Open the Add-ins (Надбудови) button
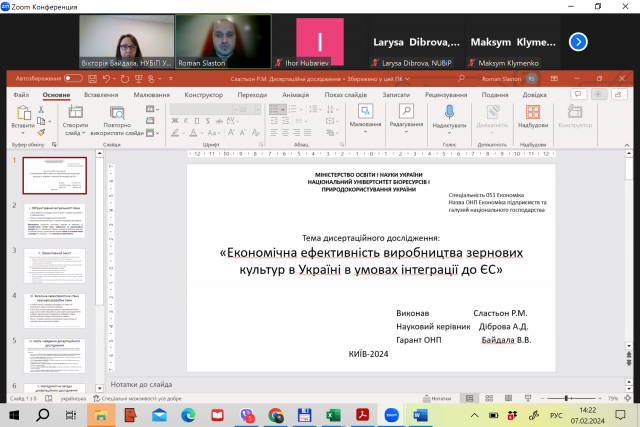640x427 pixels. [534, 111]
